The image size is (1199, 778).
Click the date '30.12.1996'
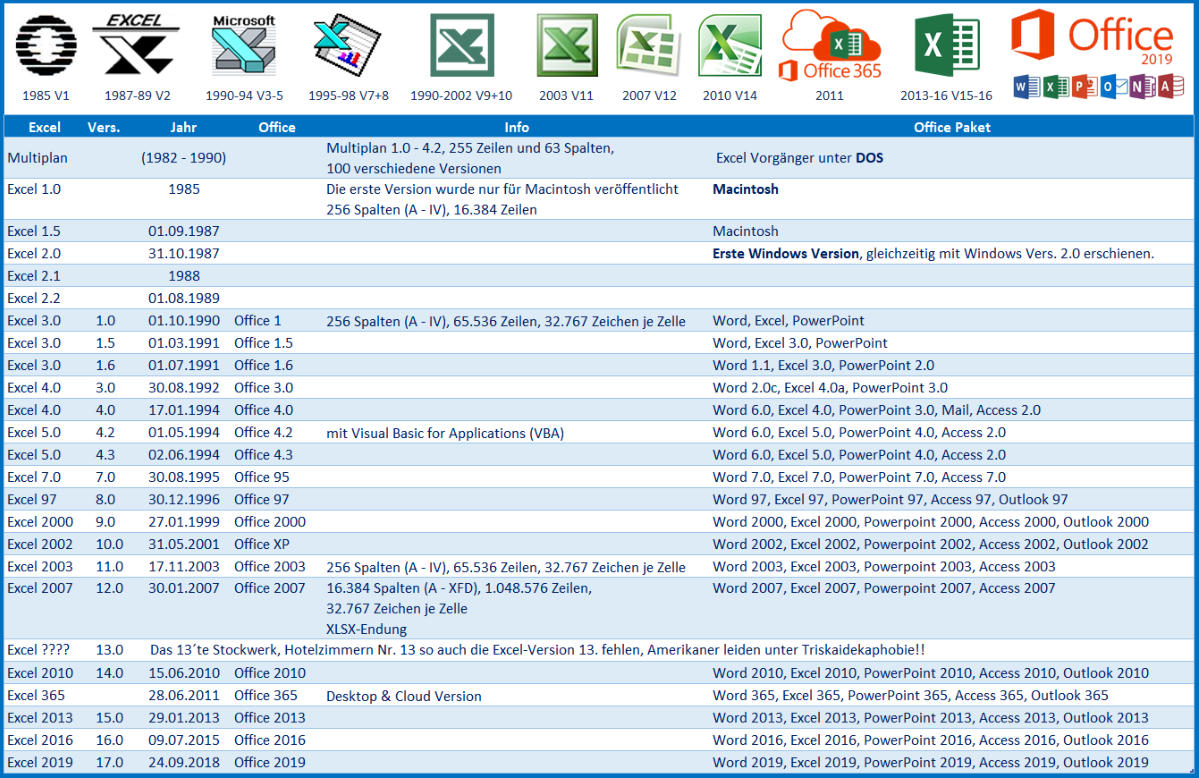tap(184, 499)
